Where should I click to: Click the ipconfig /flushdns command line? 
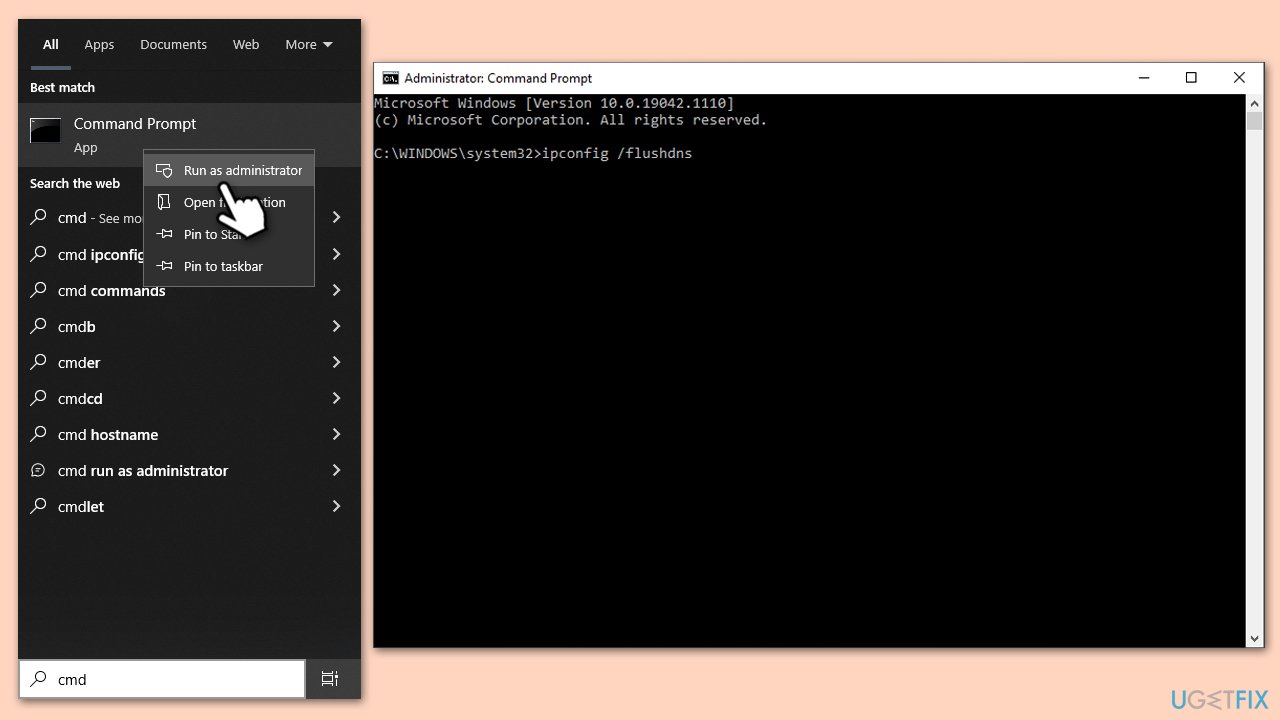pos(533,153)
